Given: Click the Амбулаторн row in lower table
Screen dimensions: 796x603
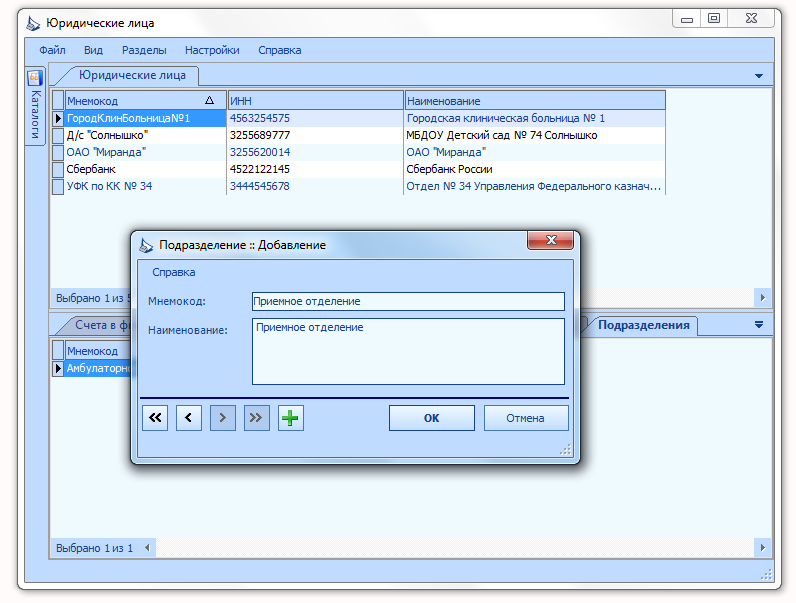Looking at the screenshot, I should coord(98,368).
